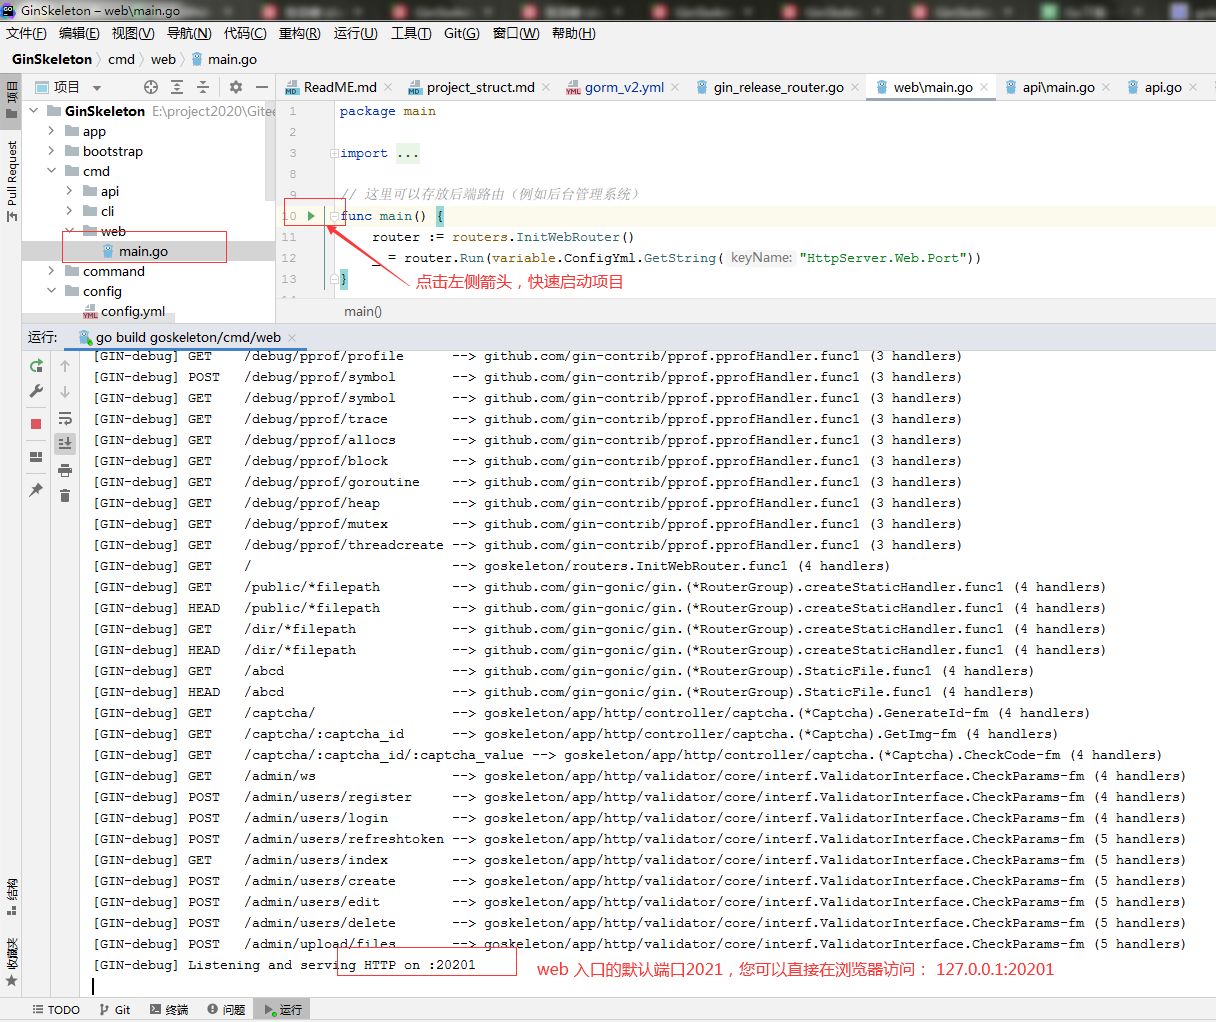Open project view type dropdown
Screen dimensions: 1216x1022
97,88
